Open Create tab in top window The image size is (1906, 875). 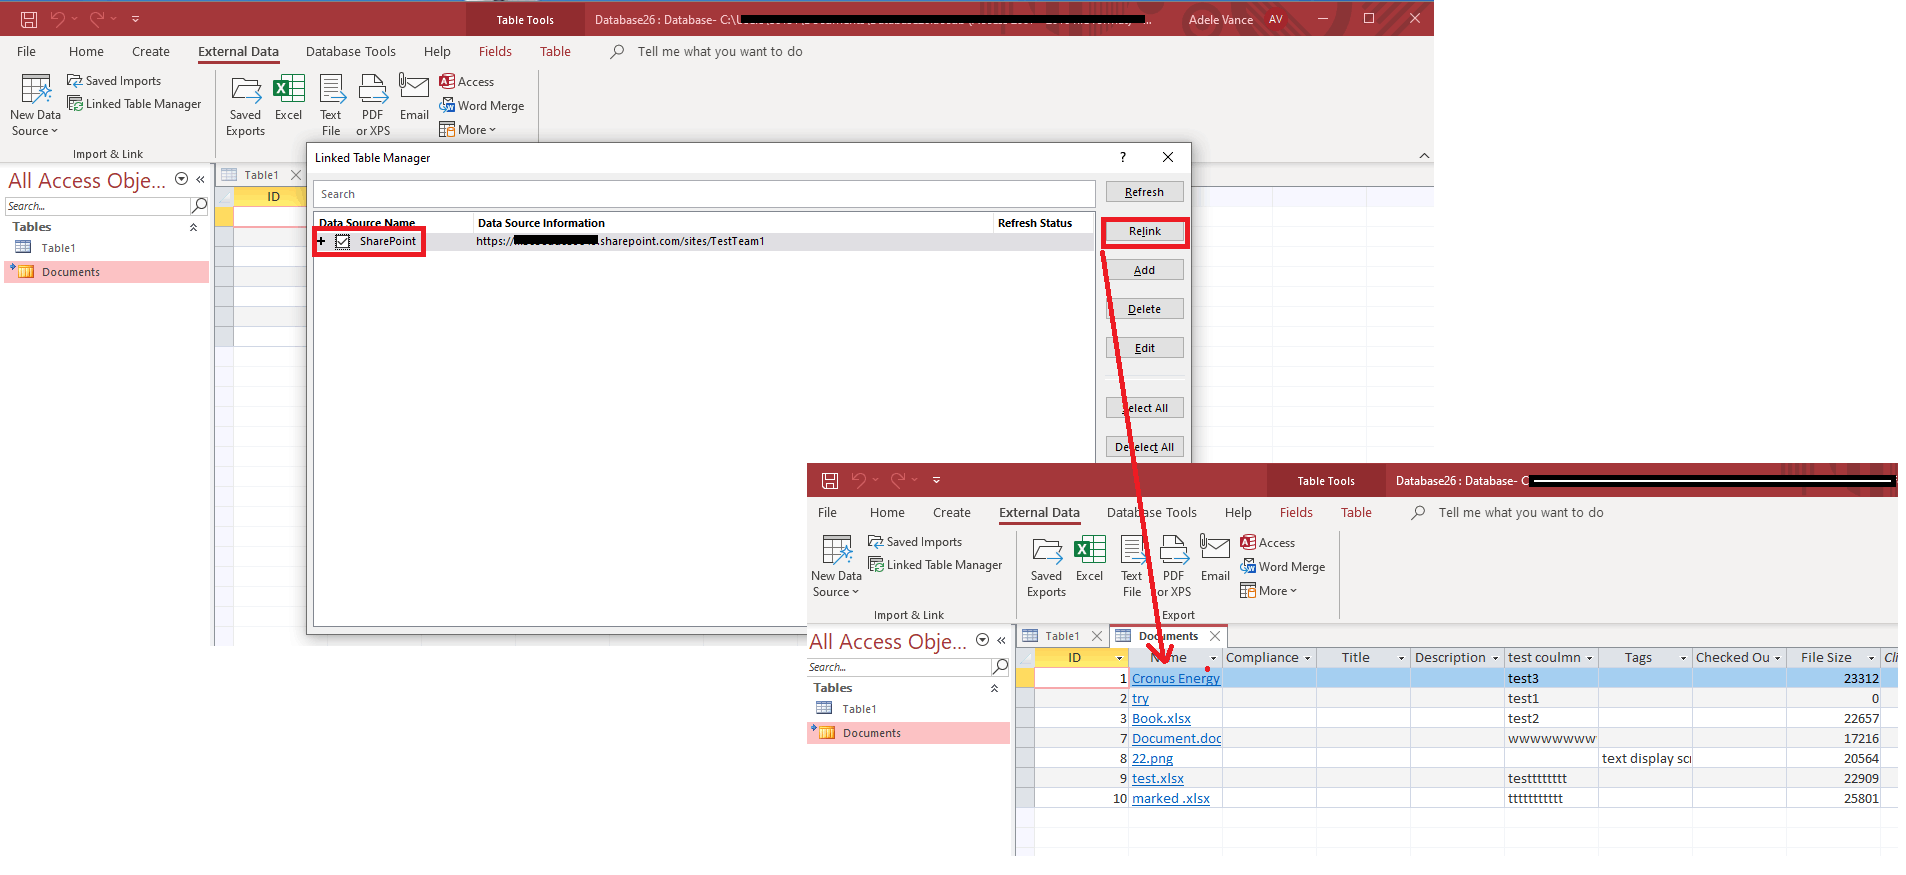coord(151,52)
